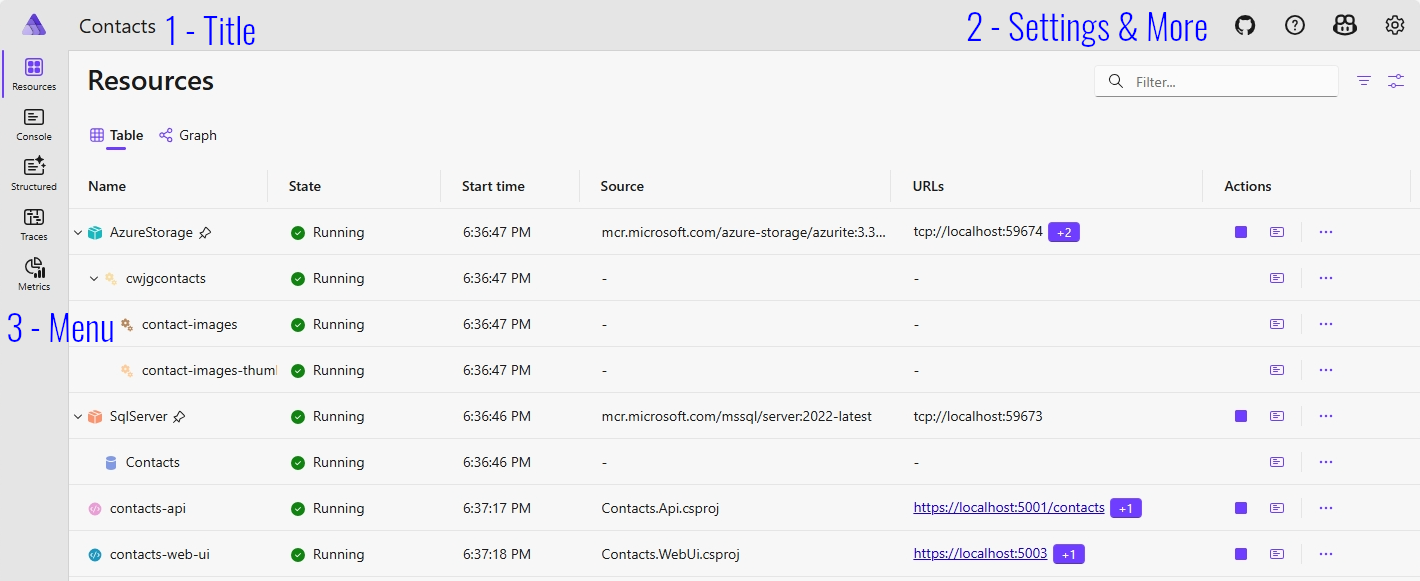Open more actions for contact-images-thumbnails row
The width and height of the screenshot is (1420, 581).
pos(1326,370)
